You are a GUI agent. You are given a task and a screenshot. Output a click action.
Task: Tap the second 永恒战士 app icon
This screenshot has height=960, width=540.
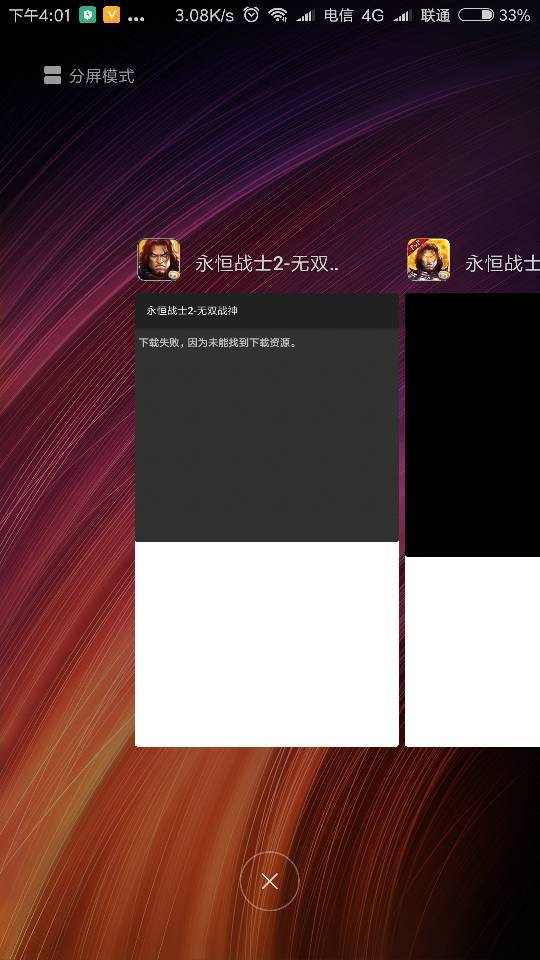coord(429,260)
